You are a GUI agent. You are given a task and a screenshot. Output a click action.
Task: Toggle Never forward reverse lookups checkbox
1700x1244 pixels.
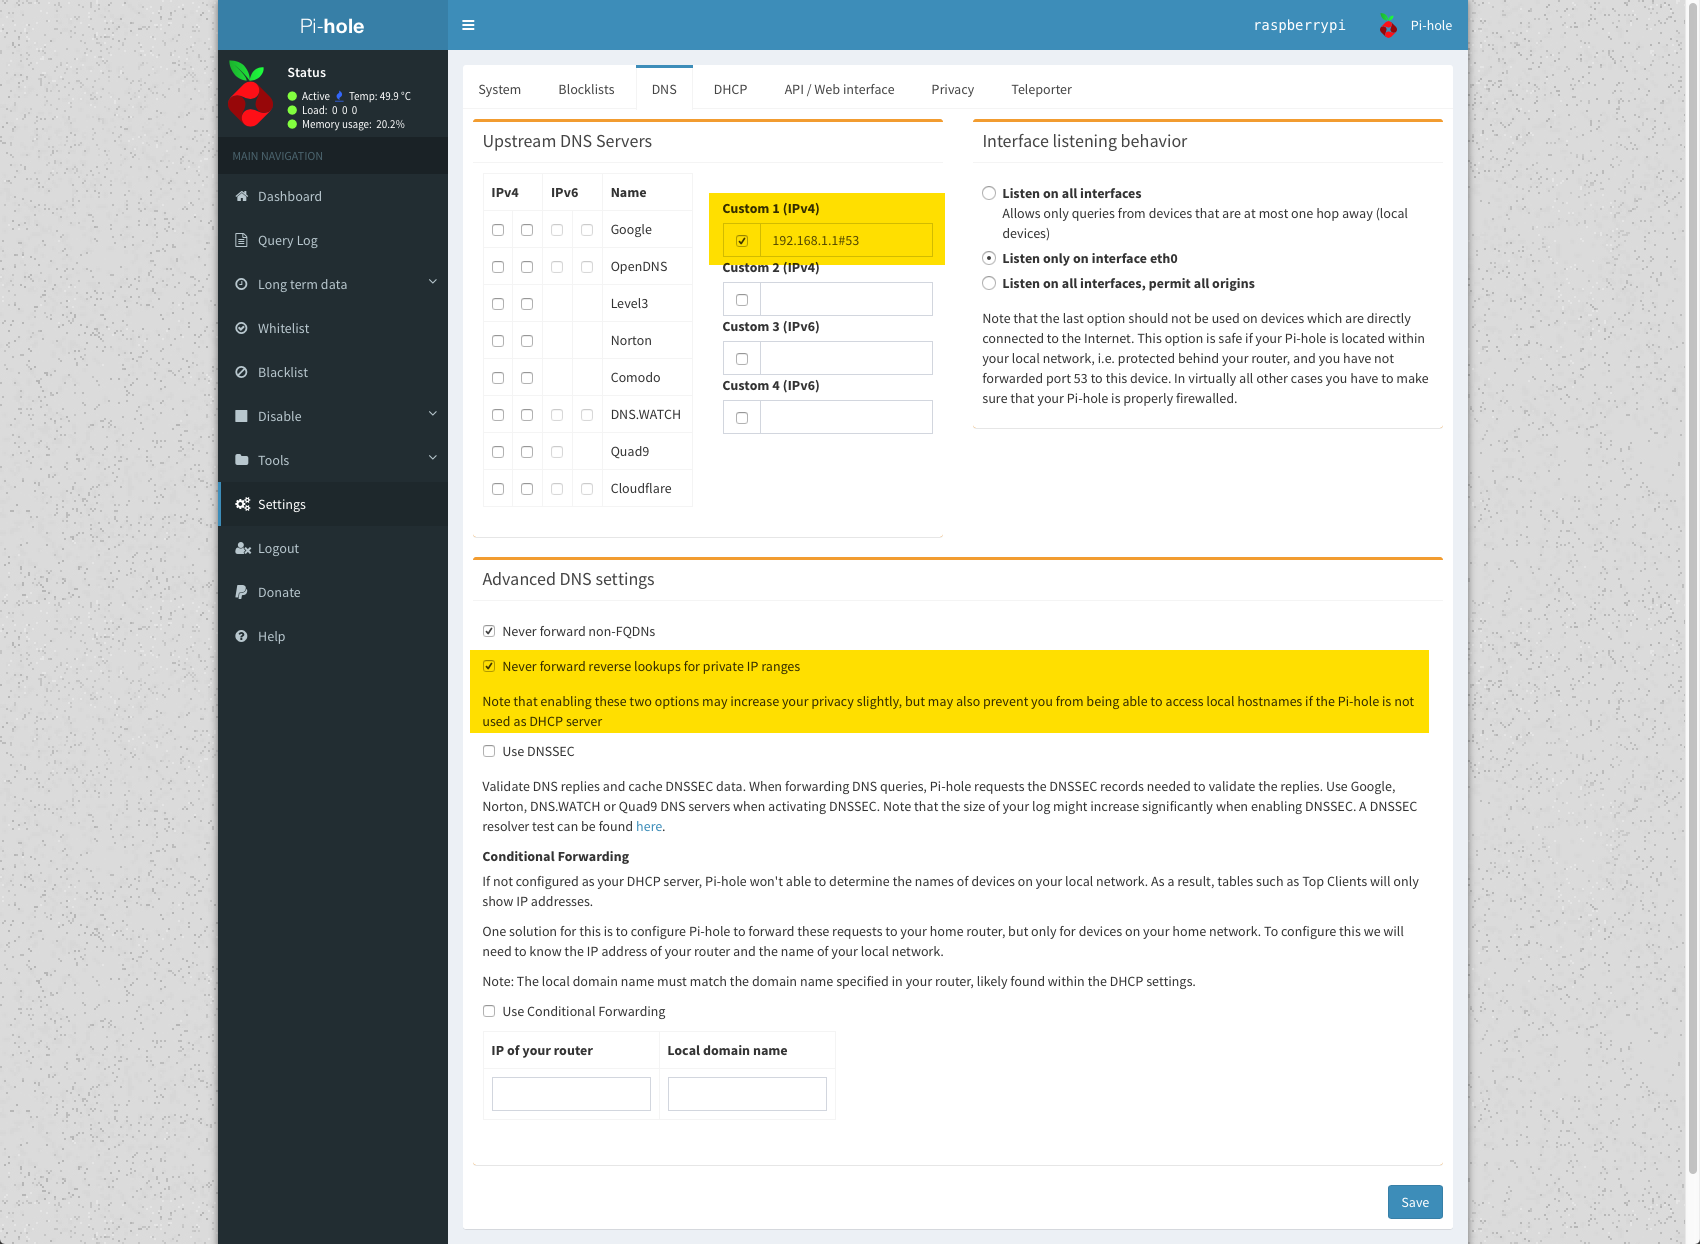click(x=489, y=666)
